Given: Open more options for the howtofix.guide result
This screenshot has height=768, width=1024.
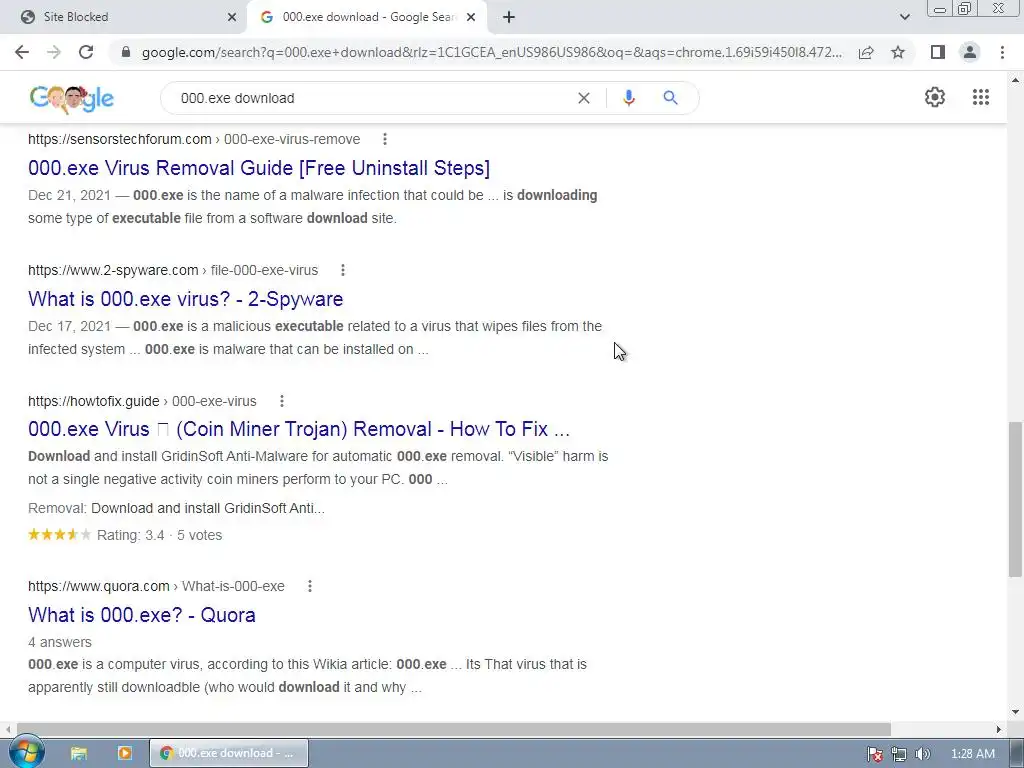Looking at the screenshot, I should [x=281, y=401].
